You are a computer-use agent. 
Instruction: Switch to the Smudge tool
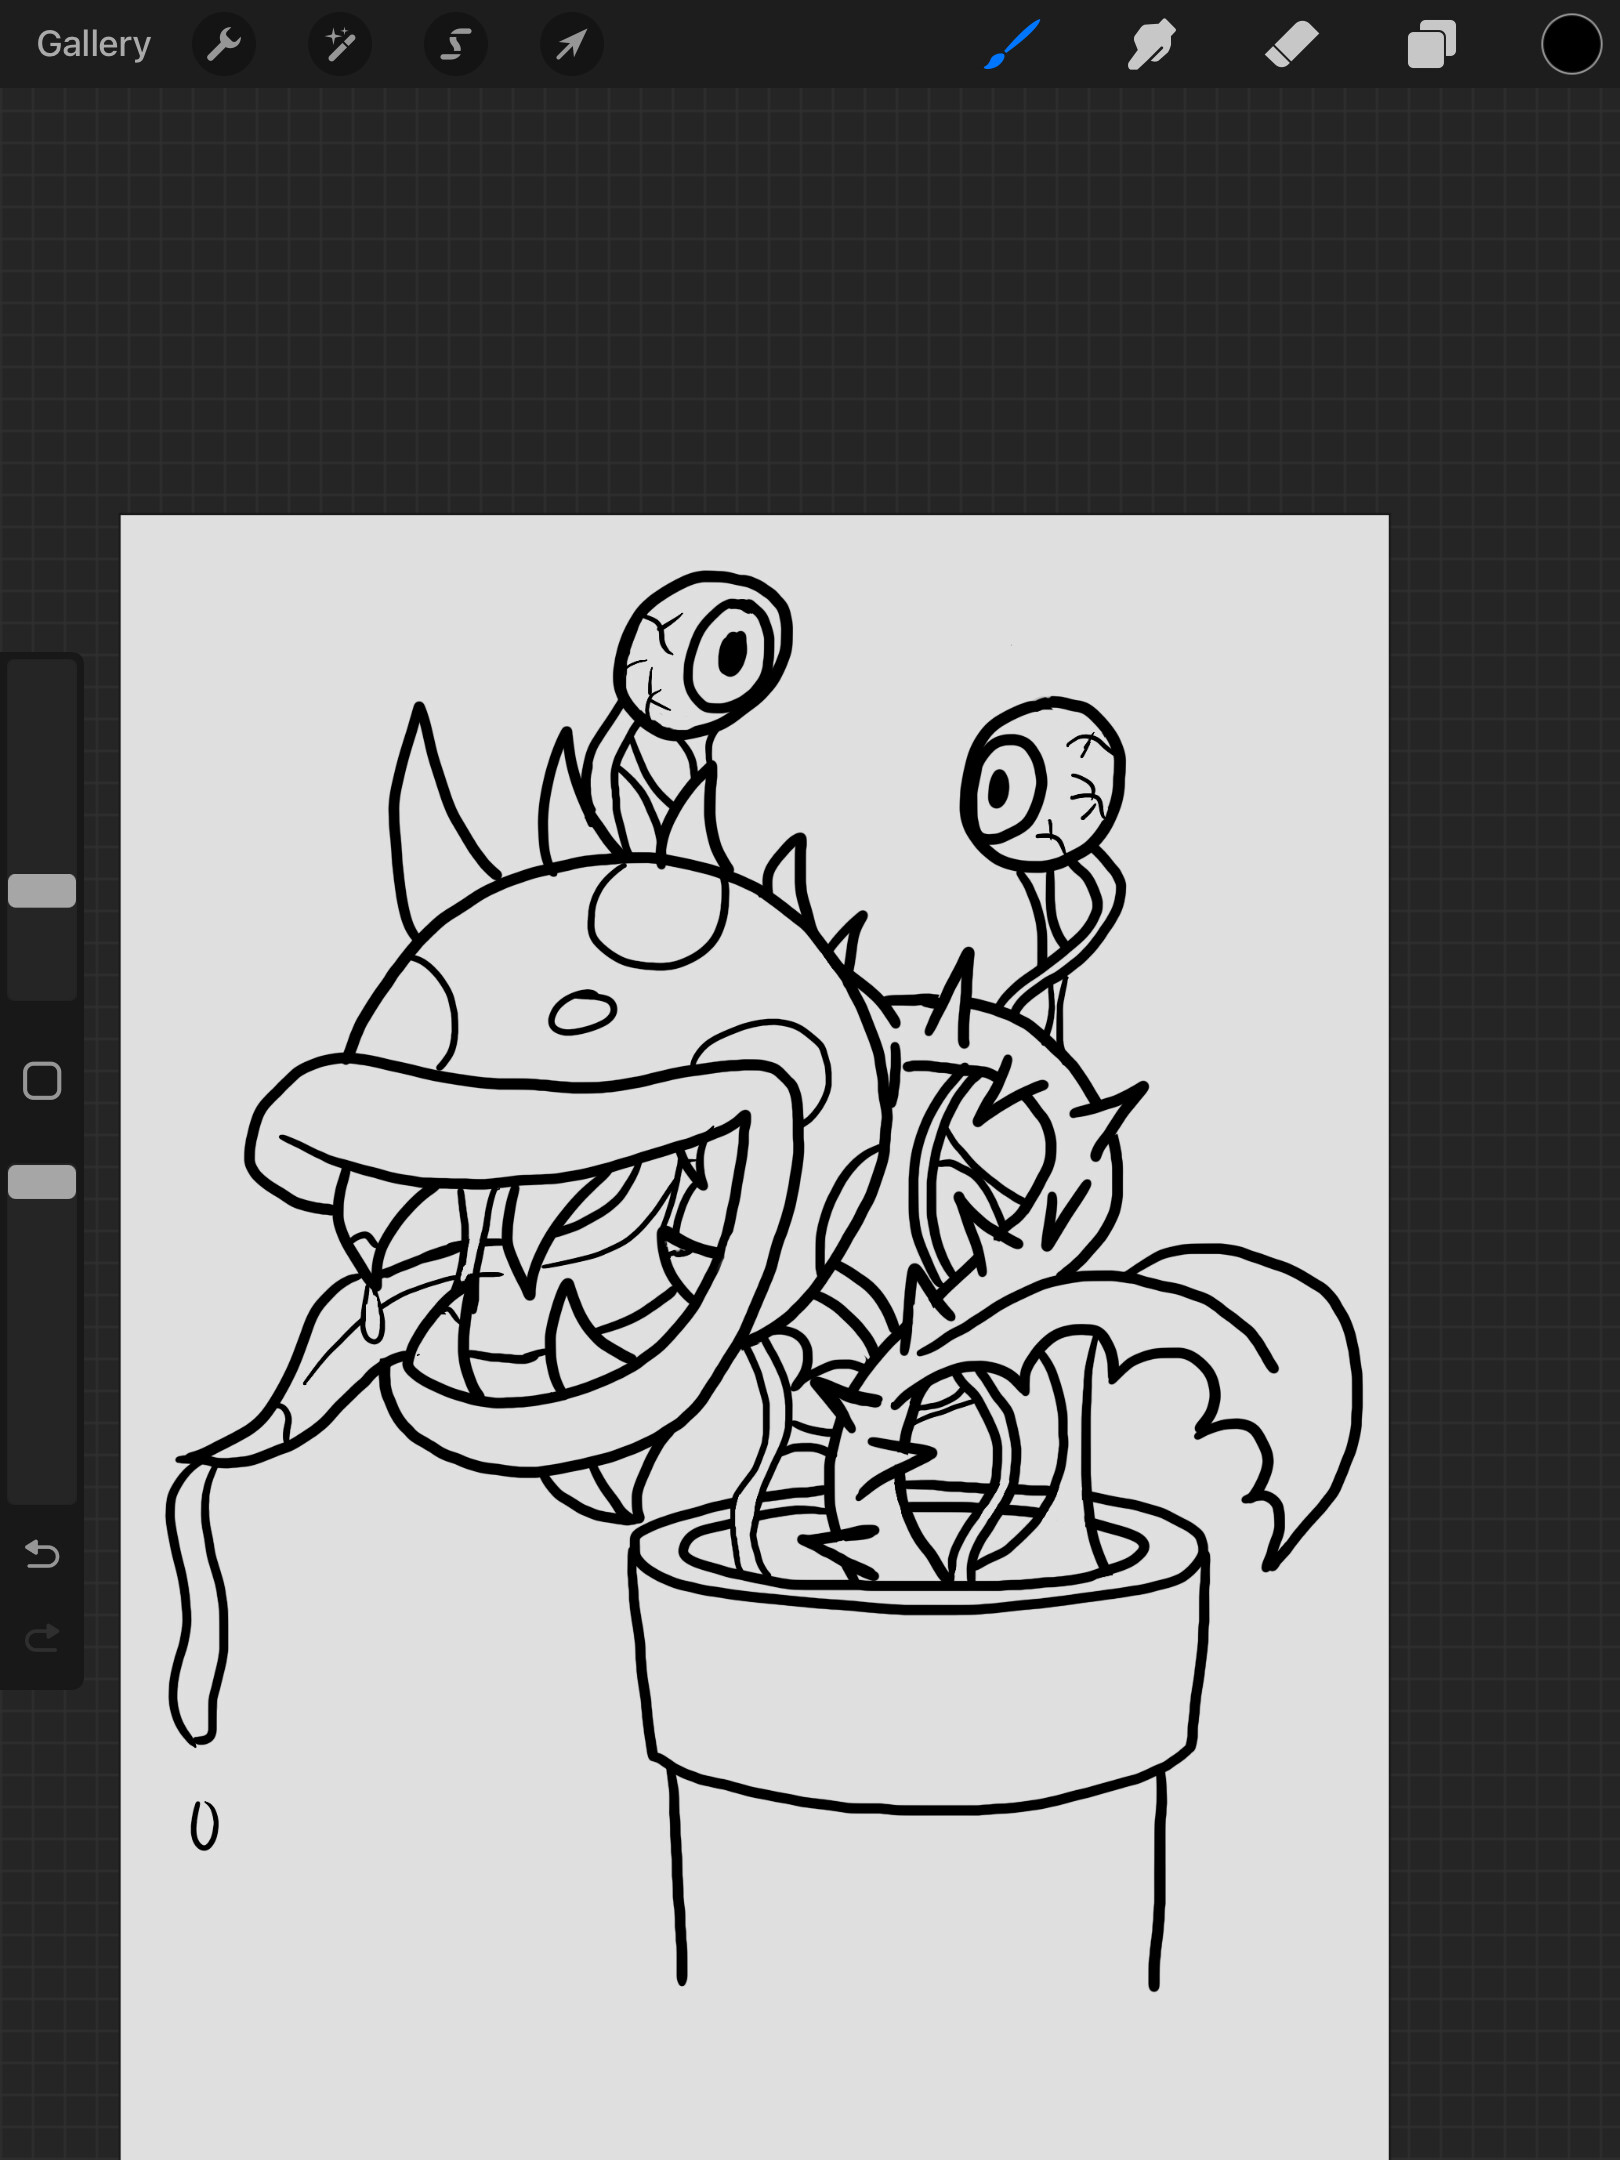click(x=1150, y=44)
